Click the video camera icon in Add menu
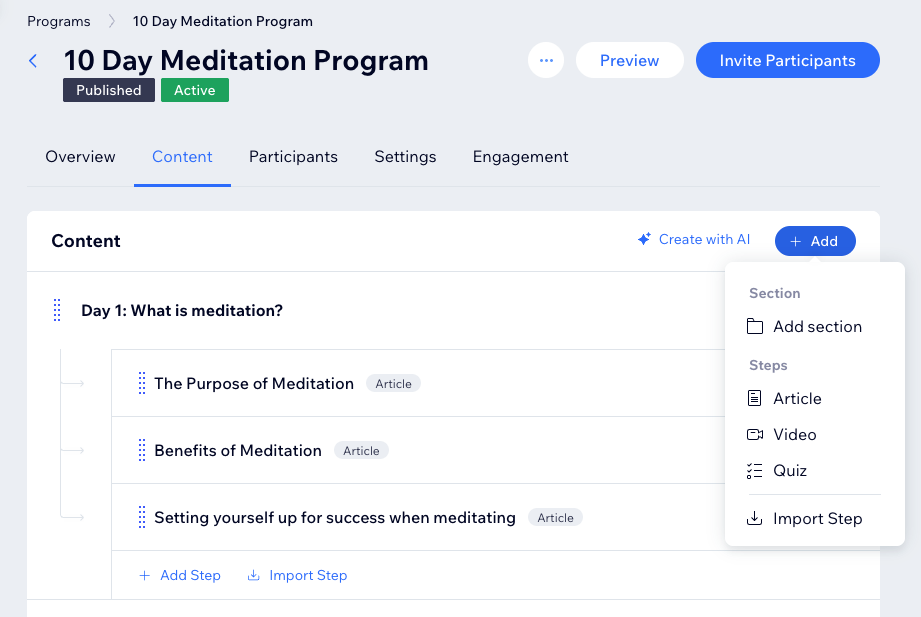This screenshot has height=617, width=921. (755, 434)
